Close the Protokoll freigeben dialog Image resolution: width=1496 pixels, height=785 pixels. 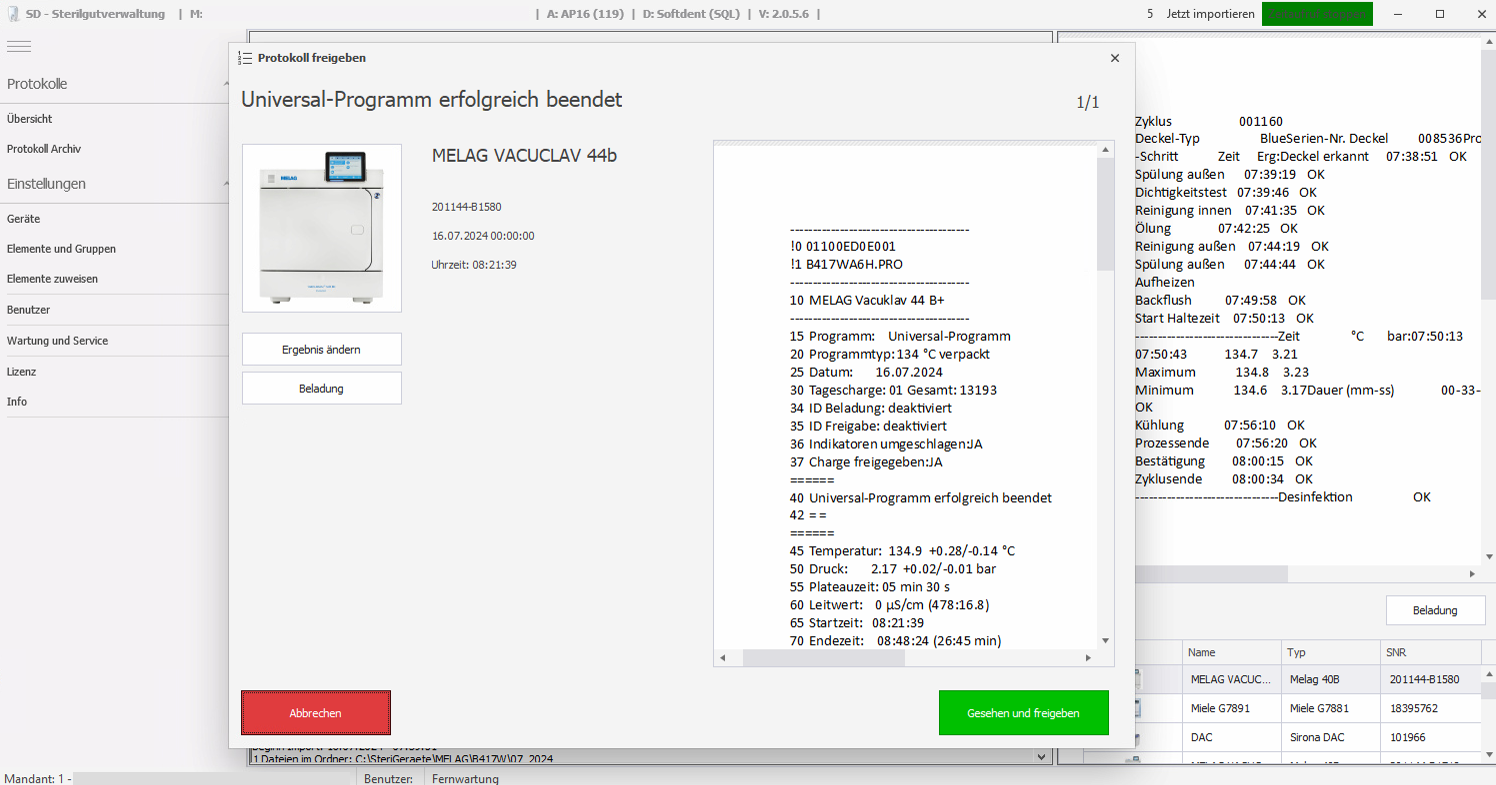1115,58
